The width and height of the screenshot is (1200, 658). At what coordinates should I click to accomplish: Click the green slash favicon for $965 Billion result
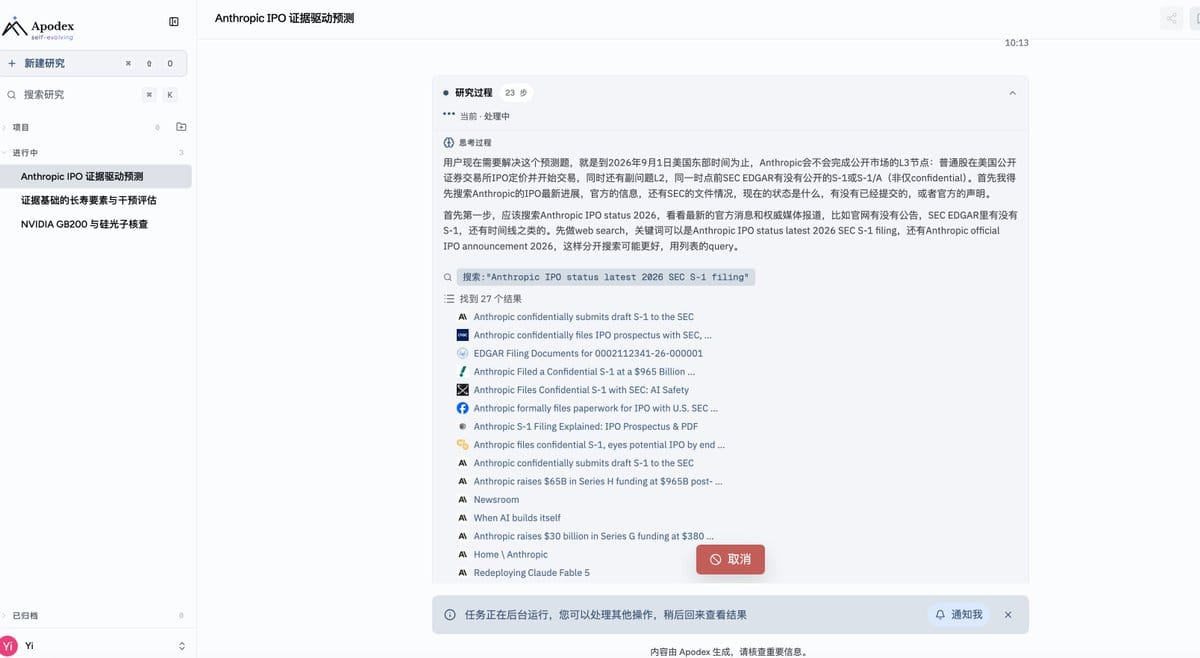pos(462,372)
